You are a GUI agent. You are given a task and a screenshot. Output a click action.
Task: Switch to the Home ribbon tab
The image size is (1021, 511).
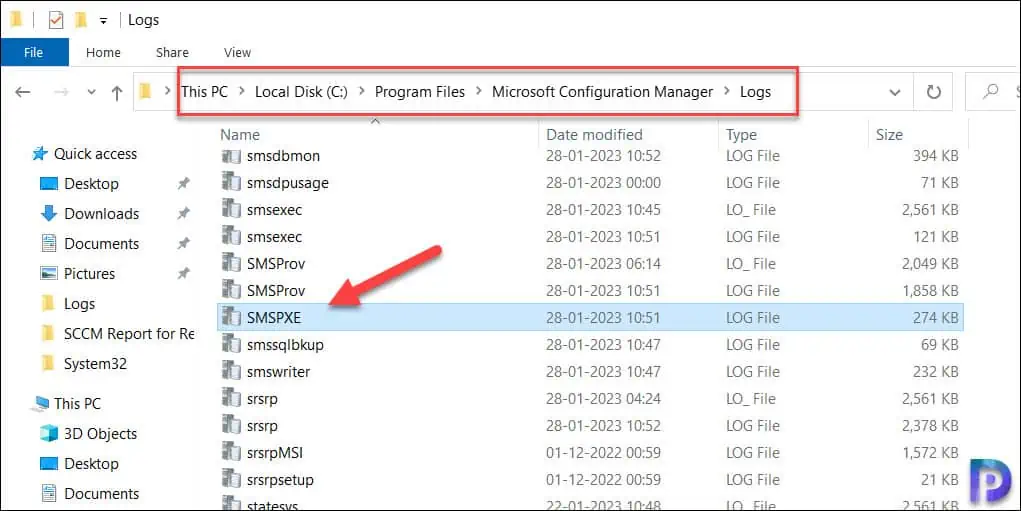click(x=103, y=53)
